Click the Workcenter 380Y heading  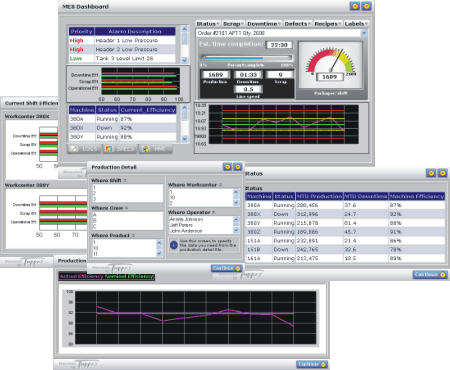click(x=27, y=185)
